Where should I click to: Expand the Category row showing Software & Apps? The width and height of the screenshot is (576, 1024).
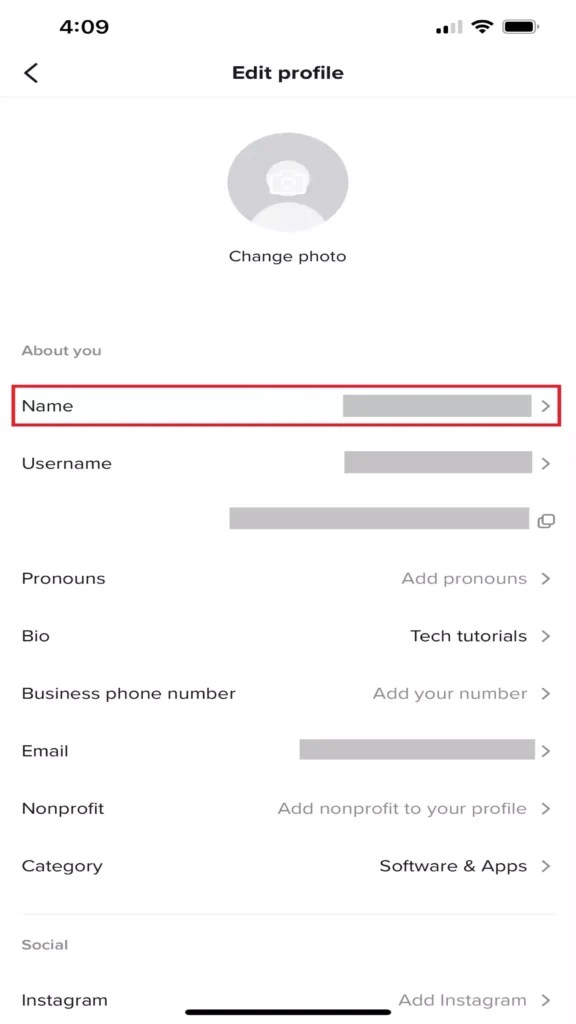(546, 866)
